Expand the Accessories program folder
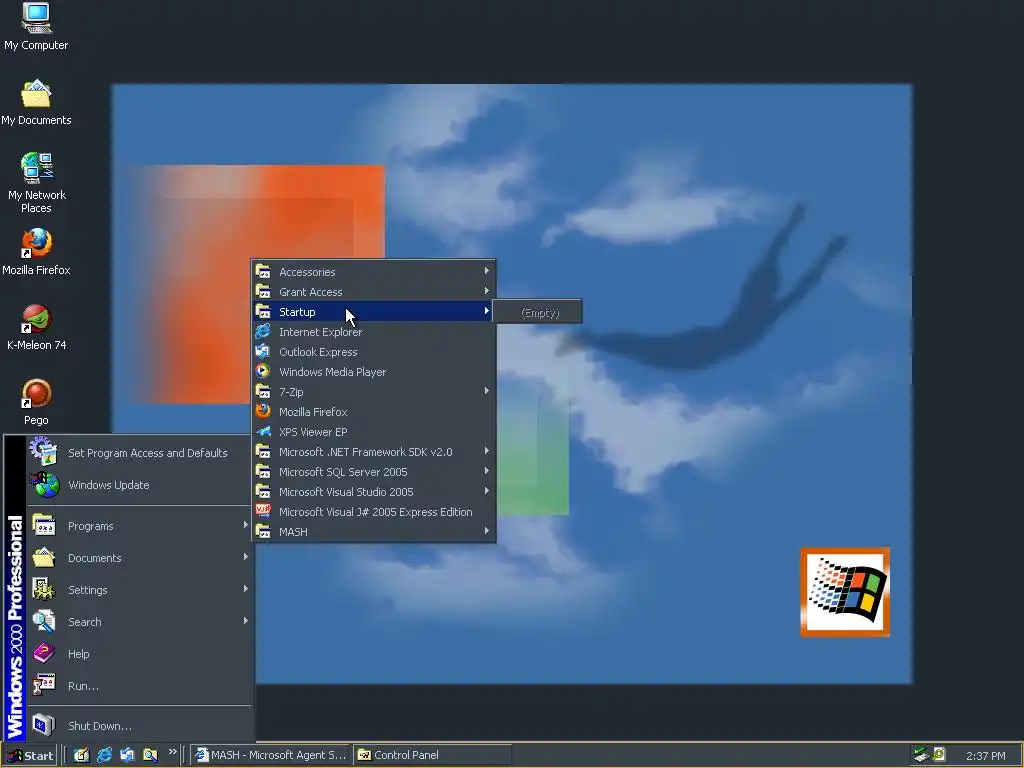 [374, 272]
